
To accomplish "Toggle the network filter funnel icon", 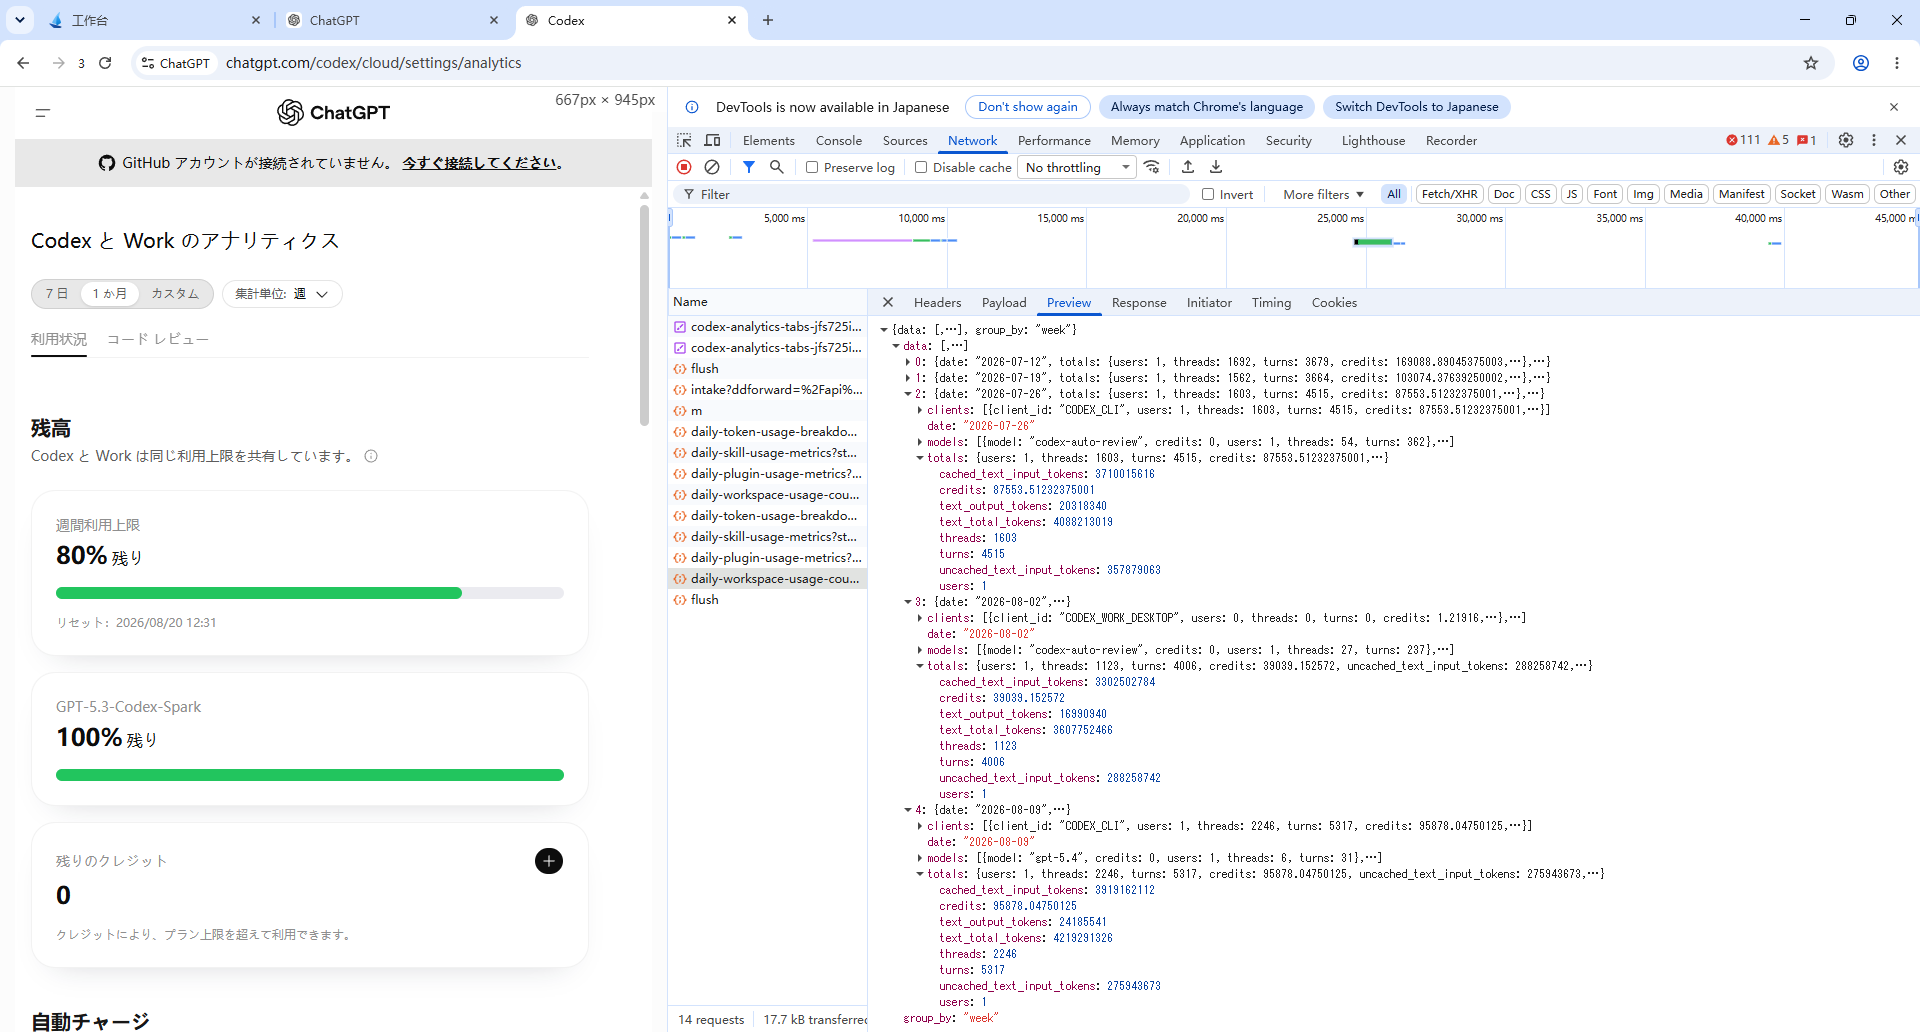I will point(749,167).
